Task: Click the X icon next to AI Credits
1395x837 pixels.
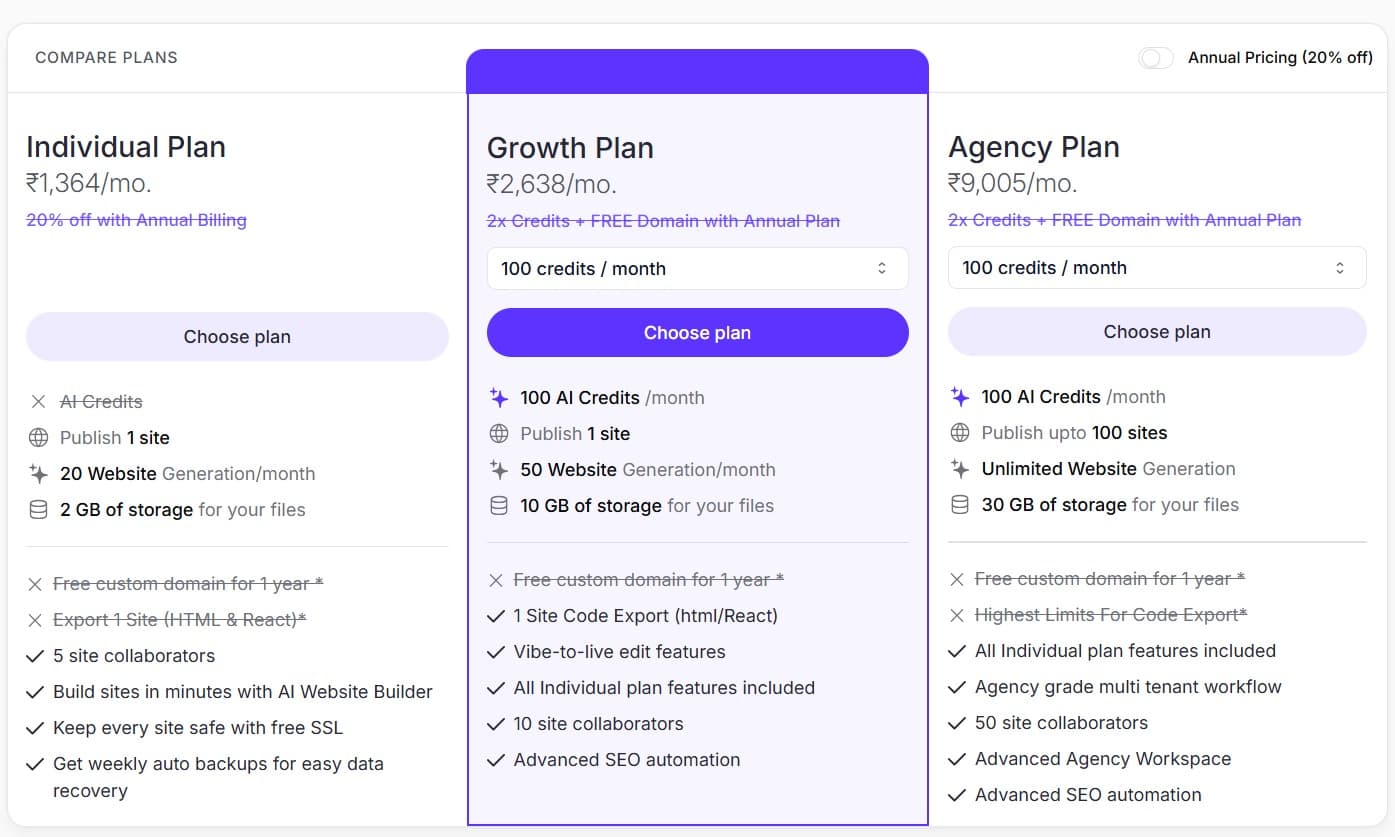Action: click(38, 402)
